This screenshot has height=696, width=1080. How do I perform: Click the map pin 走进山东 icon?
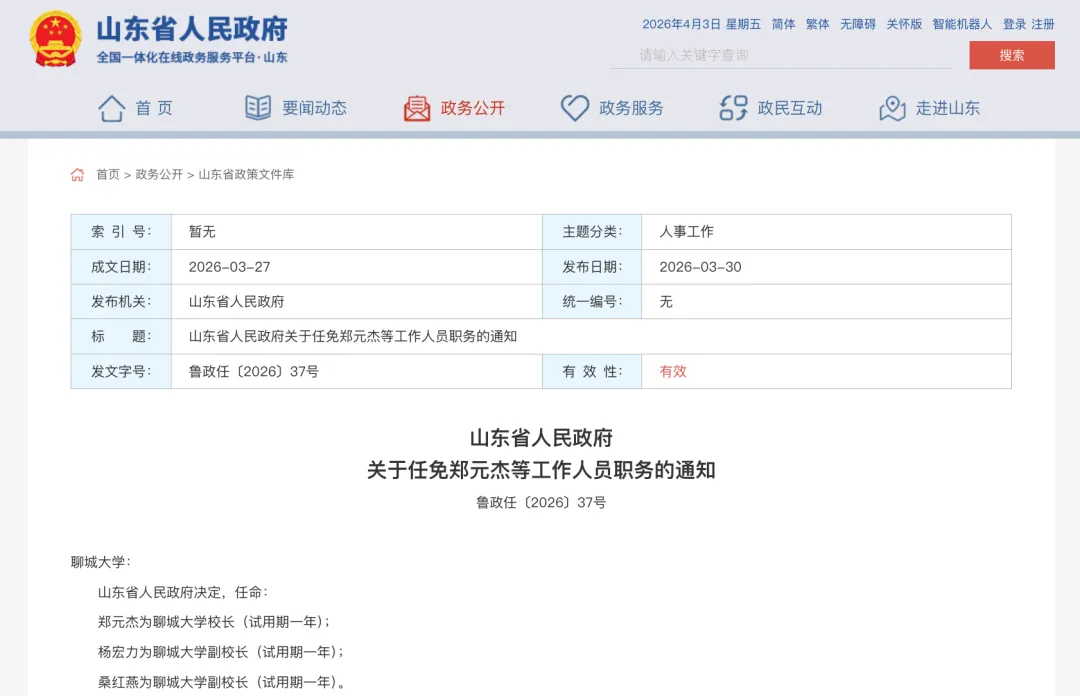[892, 108]
